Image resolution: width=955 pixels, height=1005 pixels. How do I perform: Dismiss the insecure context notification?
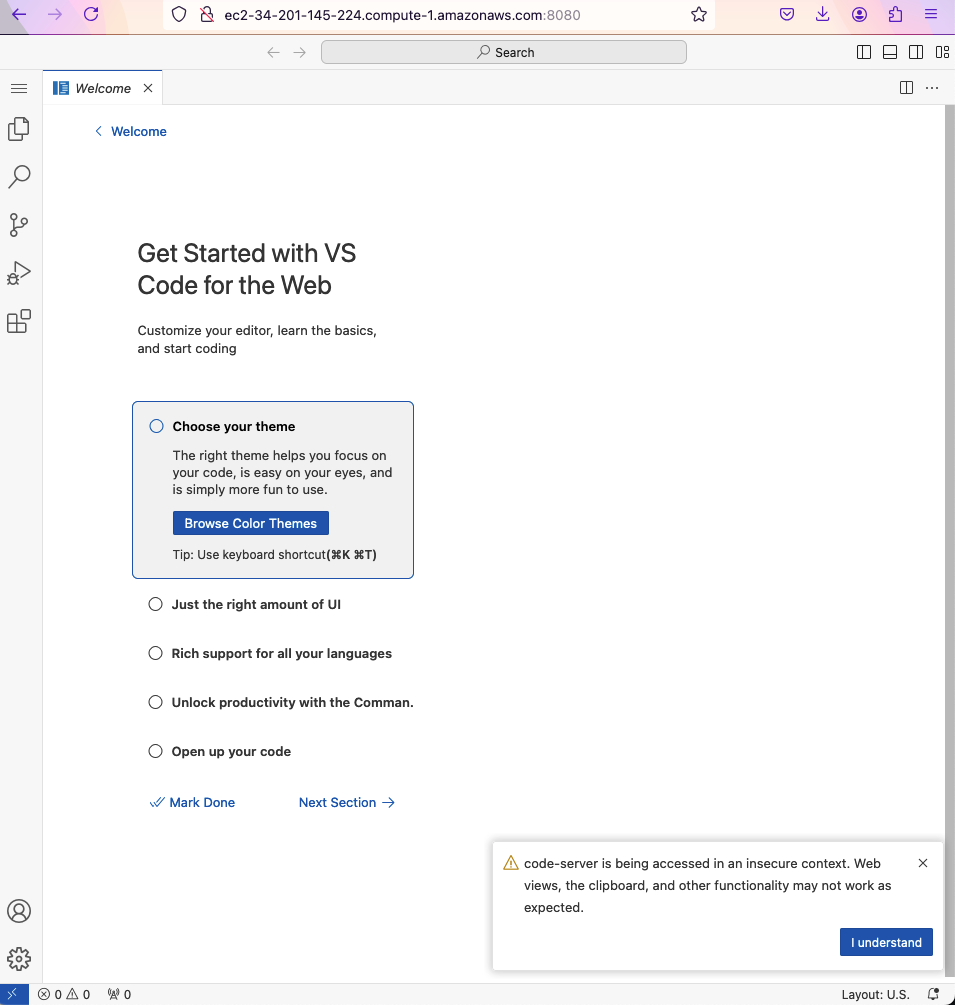[x=923, y=863]
